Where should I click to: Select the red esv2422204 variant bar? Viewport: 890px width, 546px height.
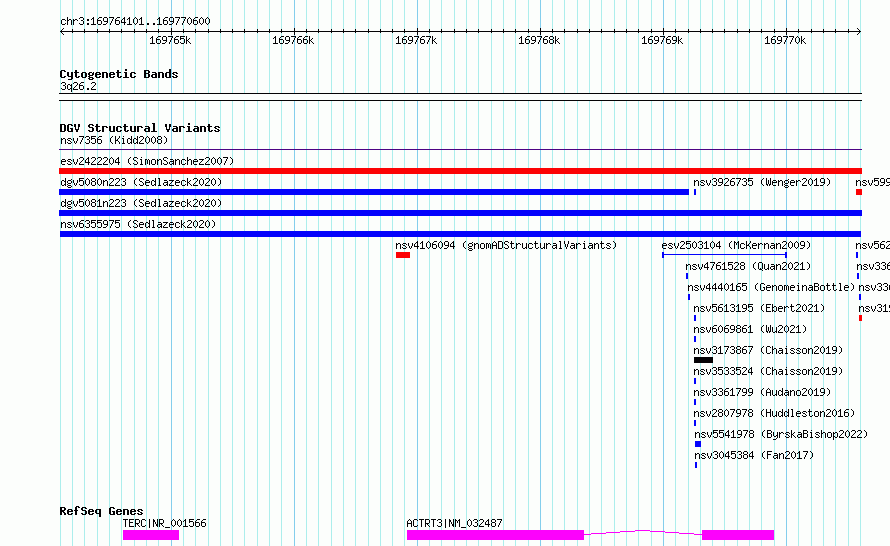click(460, 171)
